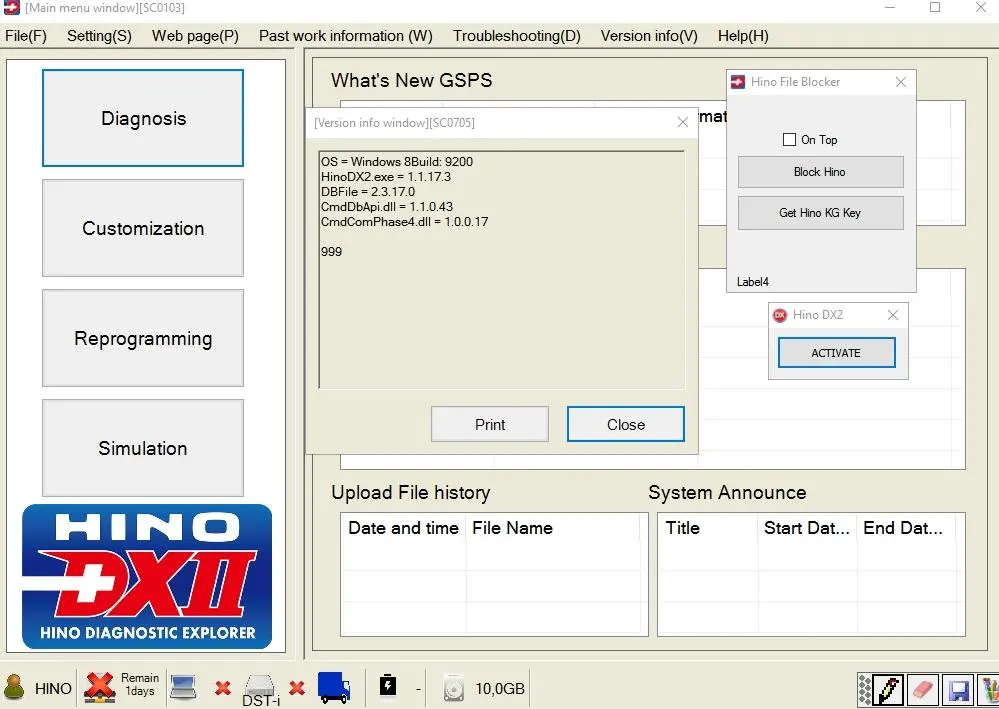Image resolution: width=999 pixels, height=709 pixels.
Task: Click the '10,0GB' disk space text
Action: point(500,689)
